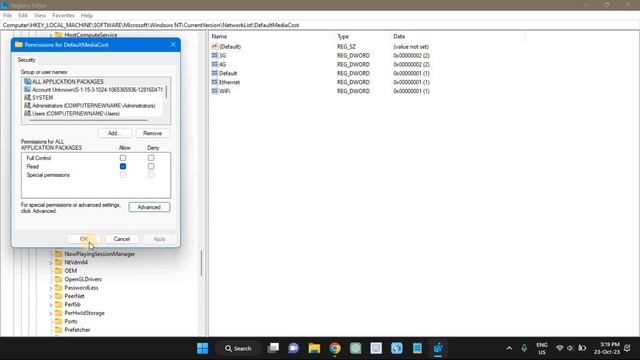
Task: Click the Type column header
Action: click(x=343, y=36)
